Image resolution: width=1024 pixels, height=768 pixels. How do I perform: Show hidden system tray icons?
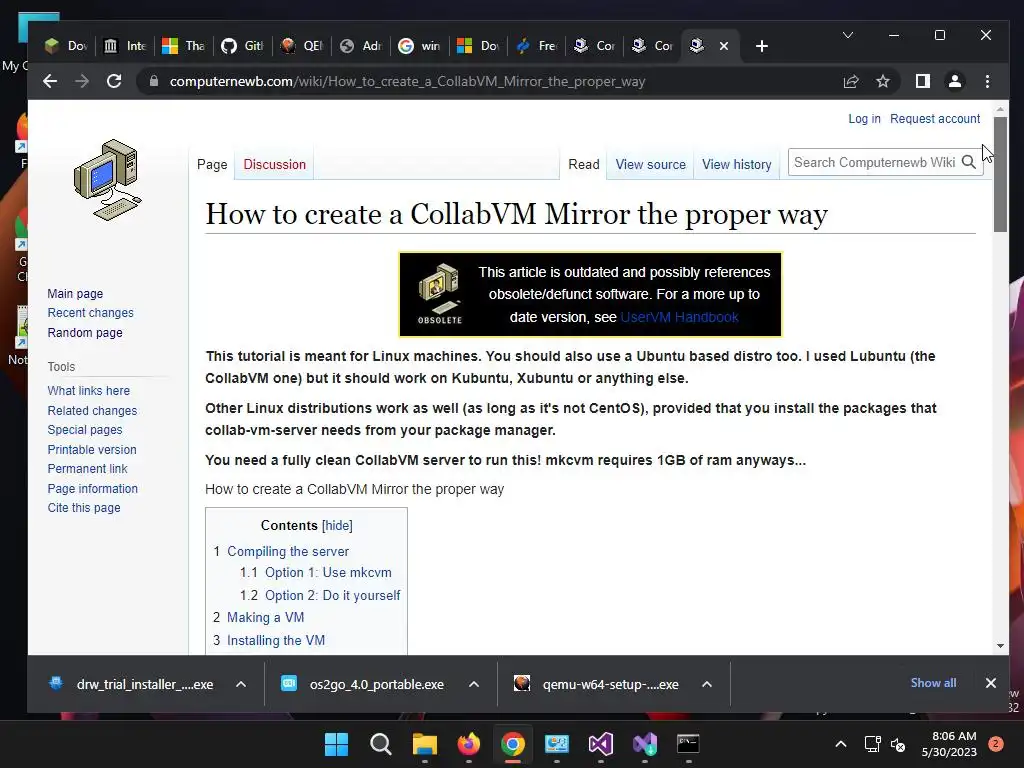[x=841, y=744]
